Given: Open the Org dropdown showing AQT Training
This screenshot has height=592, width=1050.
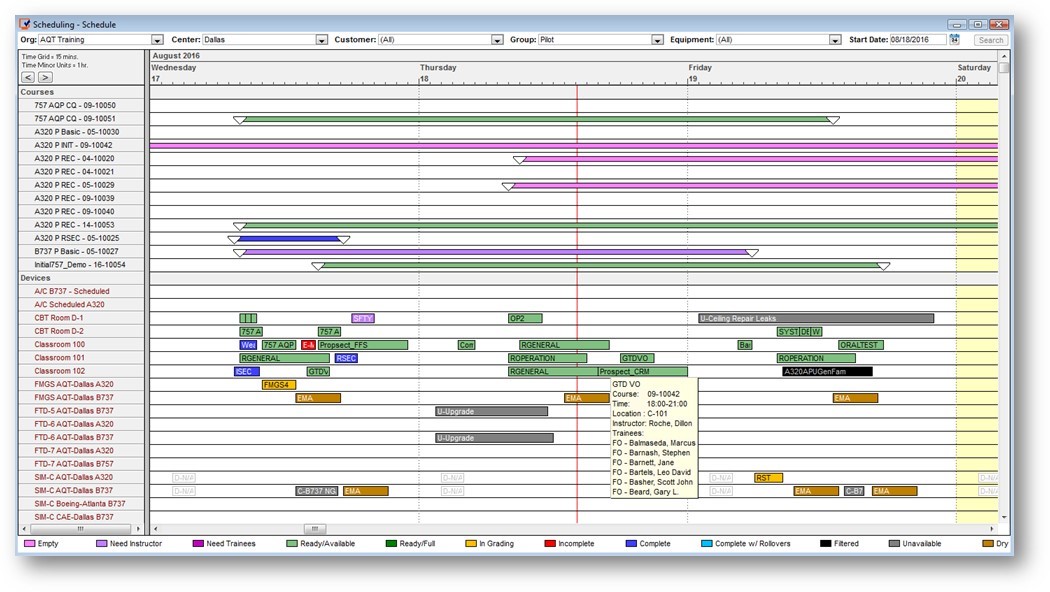Looking at the screenshot, I should [x=155, y=39].
